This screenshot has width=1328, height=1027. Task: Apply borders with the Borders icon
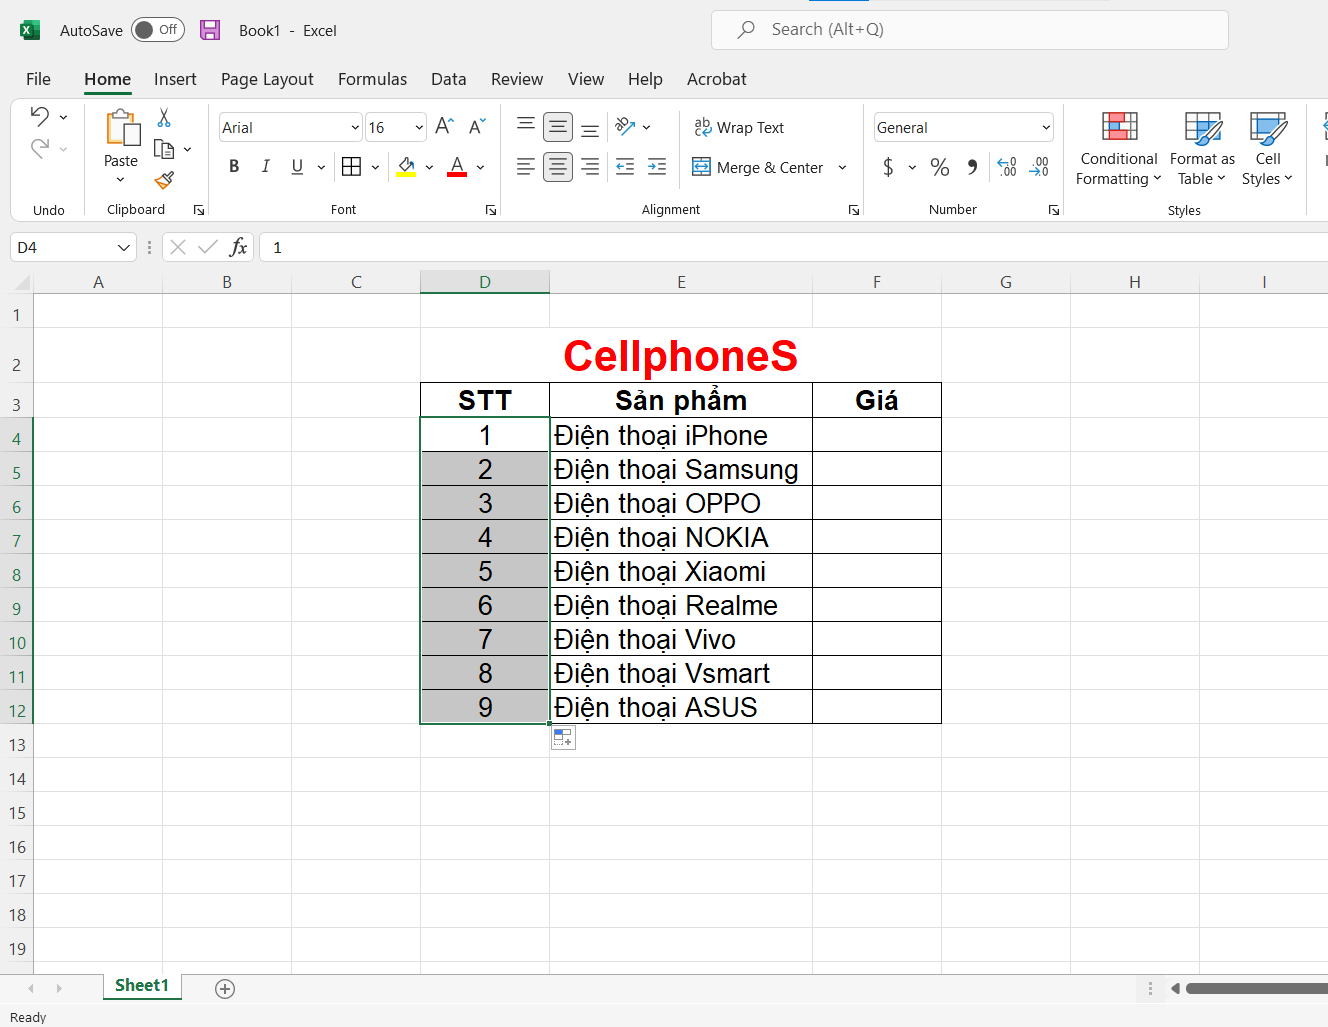[x=351, y=167]
